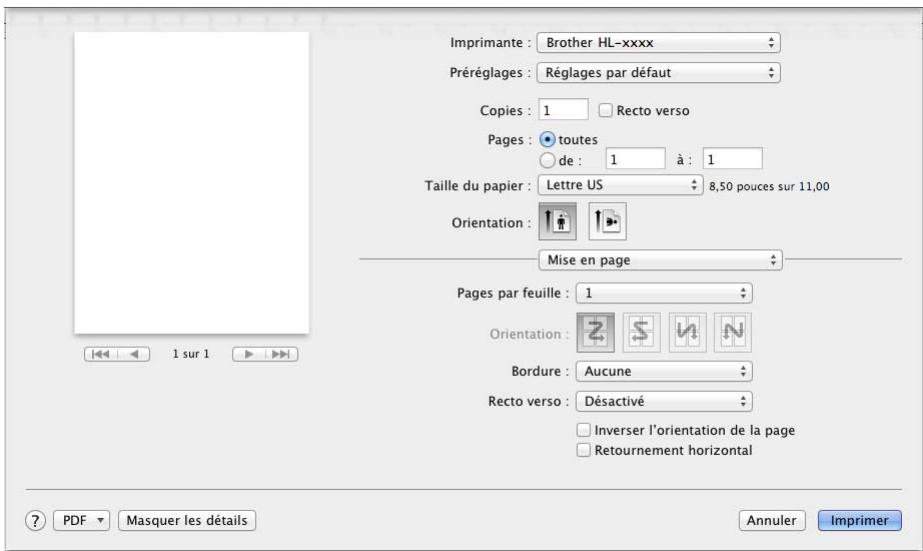
Task: Click the 'de' start page field
Action: [x=636, y=159]
